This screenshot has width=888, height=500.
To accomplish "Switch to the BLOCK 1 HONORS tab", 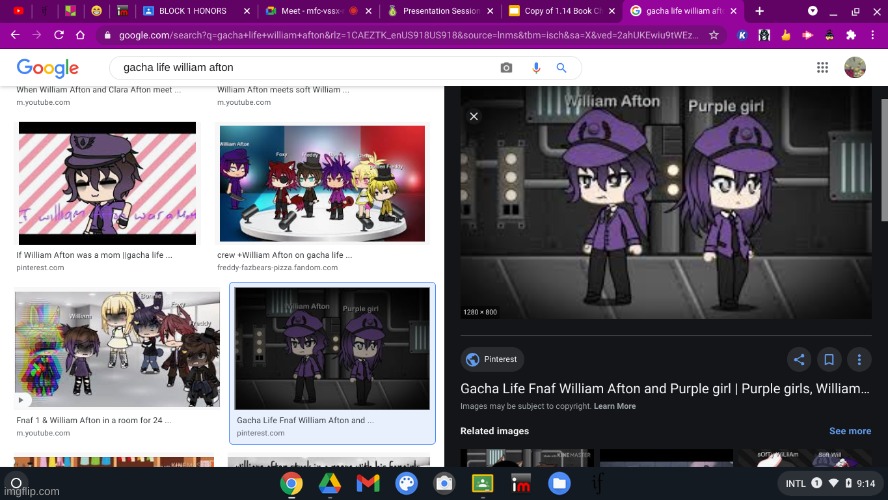I will coord(193,11).
